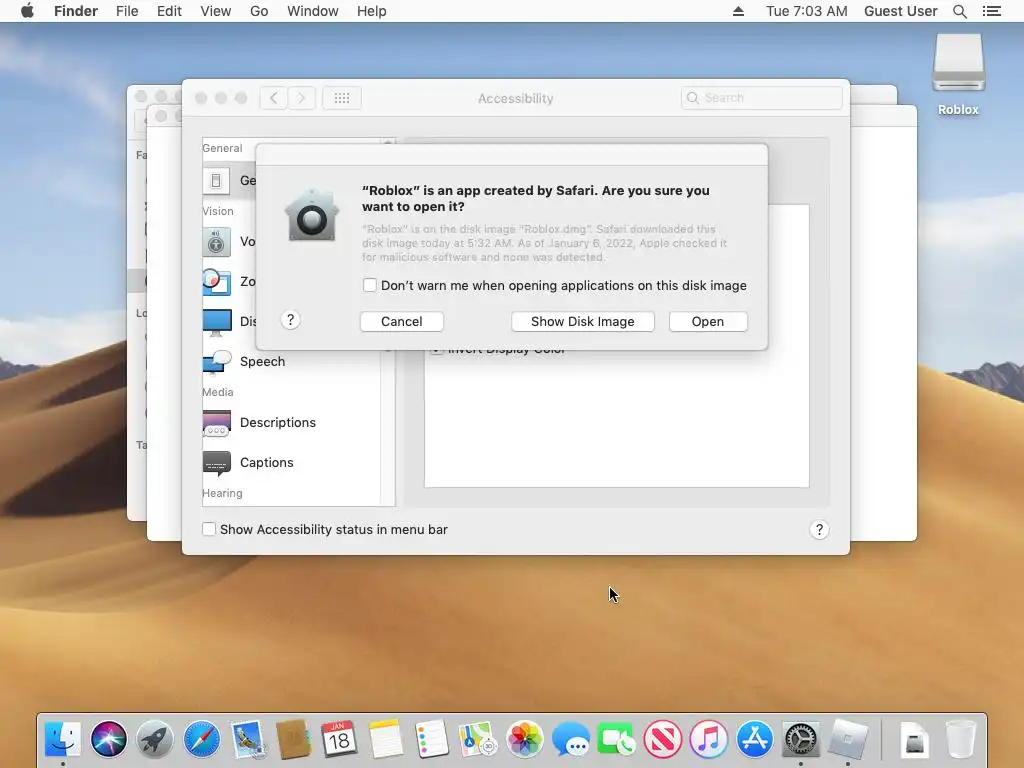Click Show Disk Image button
Image resolution: width=1024 pixels, height=768 pixels.
tap(583, 321)
